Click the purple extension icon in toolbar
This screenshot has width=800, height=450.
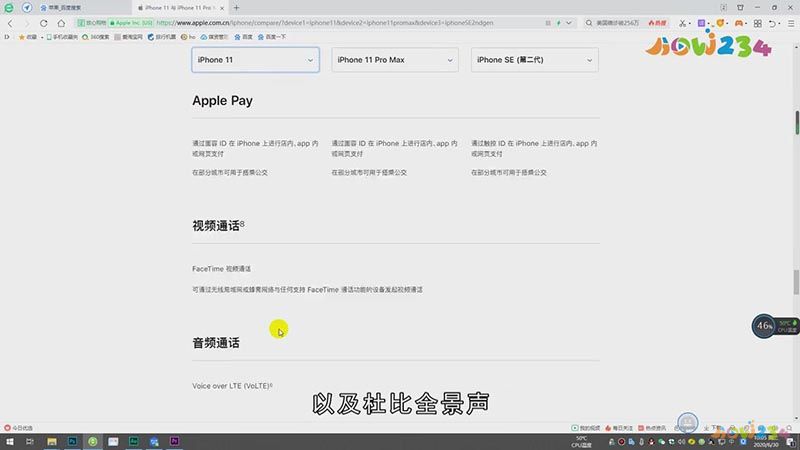[x=702, y=23]
